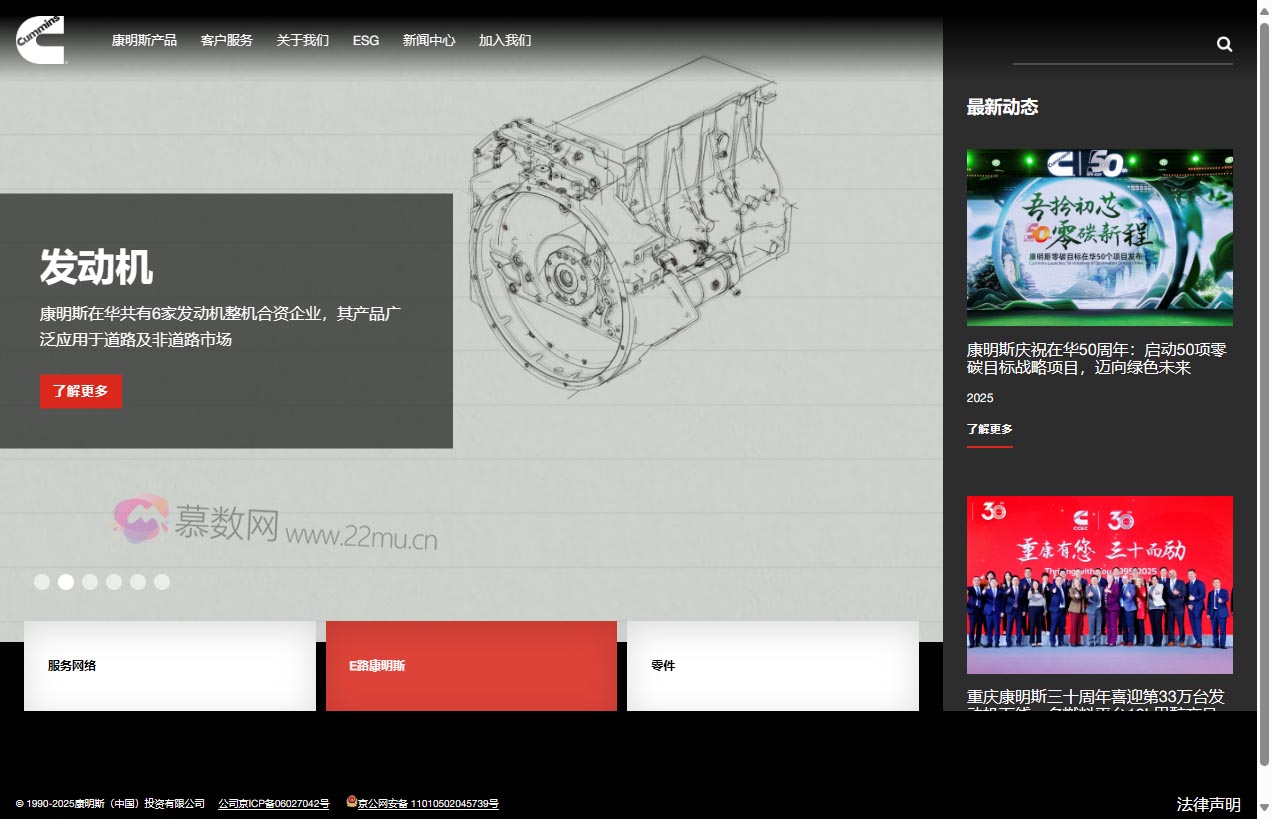Select the first carousel dot
The height and width of the screenshot is (819, 1272).
42,582
